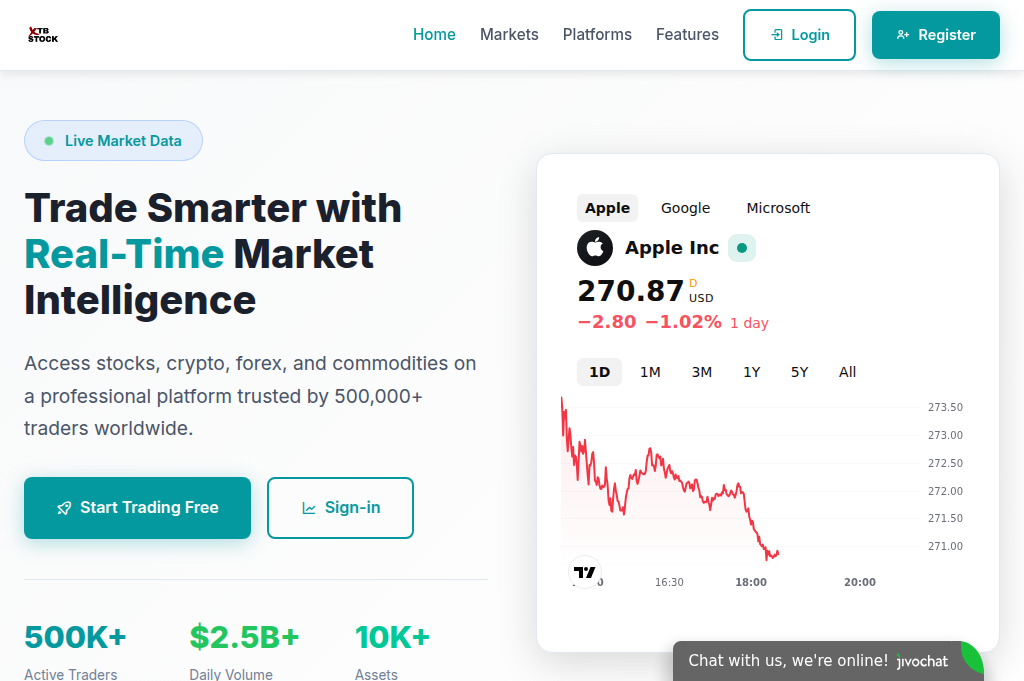This screenshot has width=1024, height=681.
Task: Select the TradingView icon on the chart
Action: point(584,572)
